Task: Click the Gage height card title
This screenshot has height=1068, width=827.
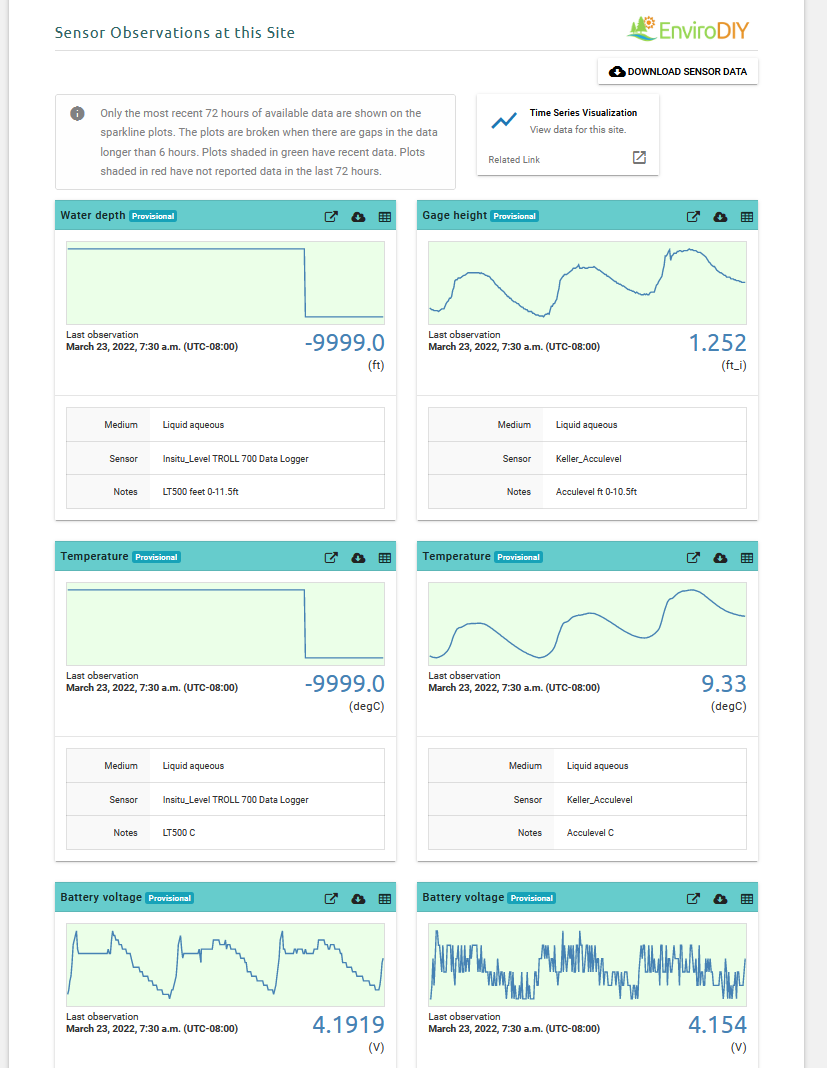Action: pyautogui.click(x=454, y=215)
